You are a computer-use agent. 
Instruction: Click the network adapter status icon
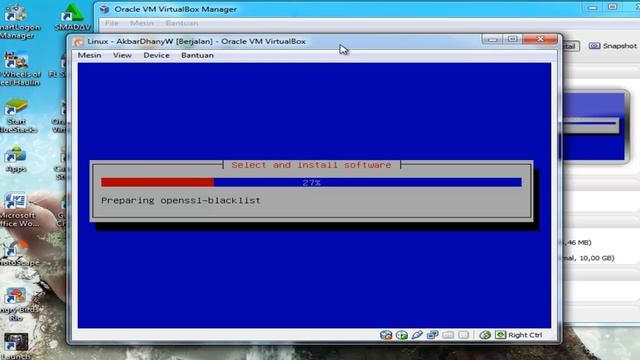[x=432, y=335]
